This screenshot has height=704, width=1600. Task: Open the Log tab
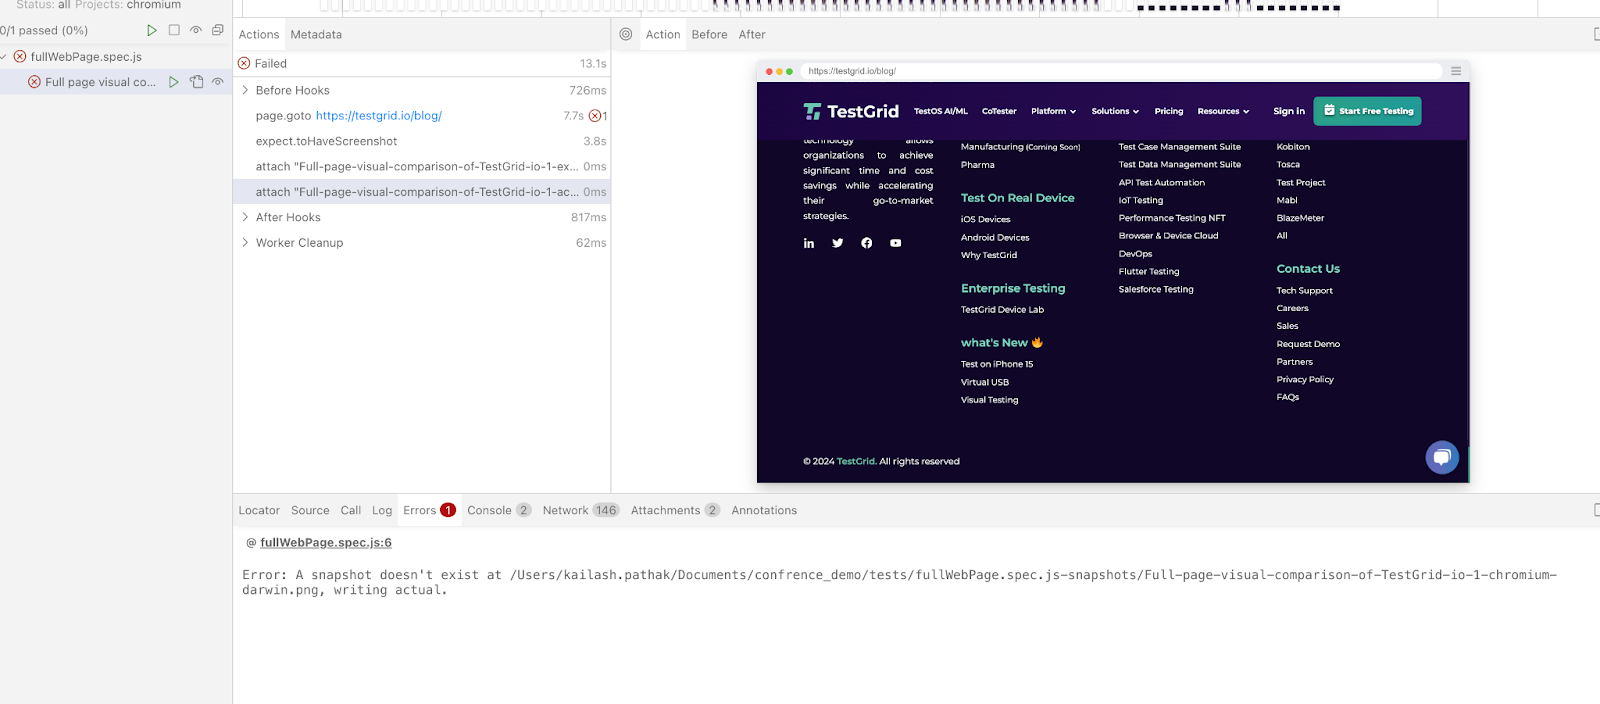pyautogui.click(x=382, y=510)
